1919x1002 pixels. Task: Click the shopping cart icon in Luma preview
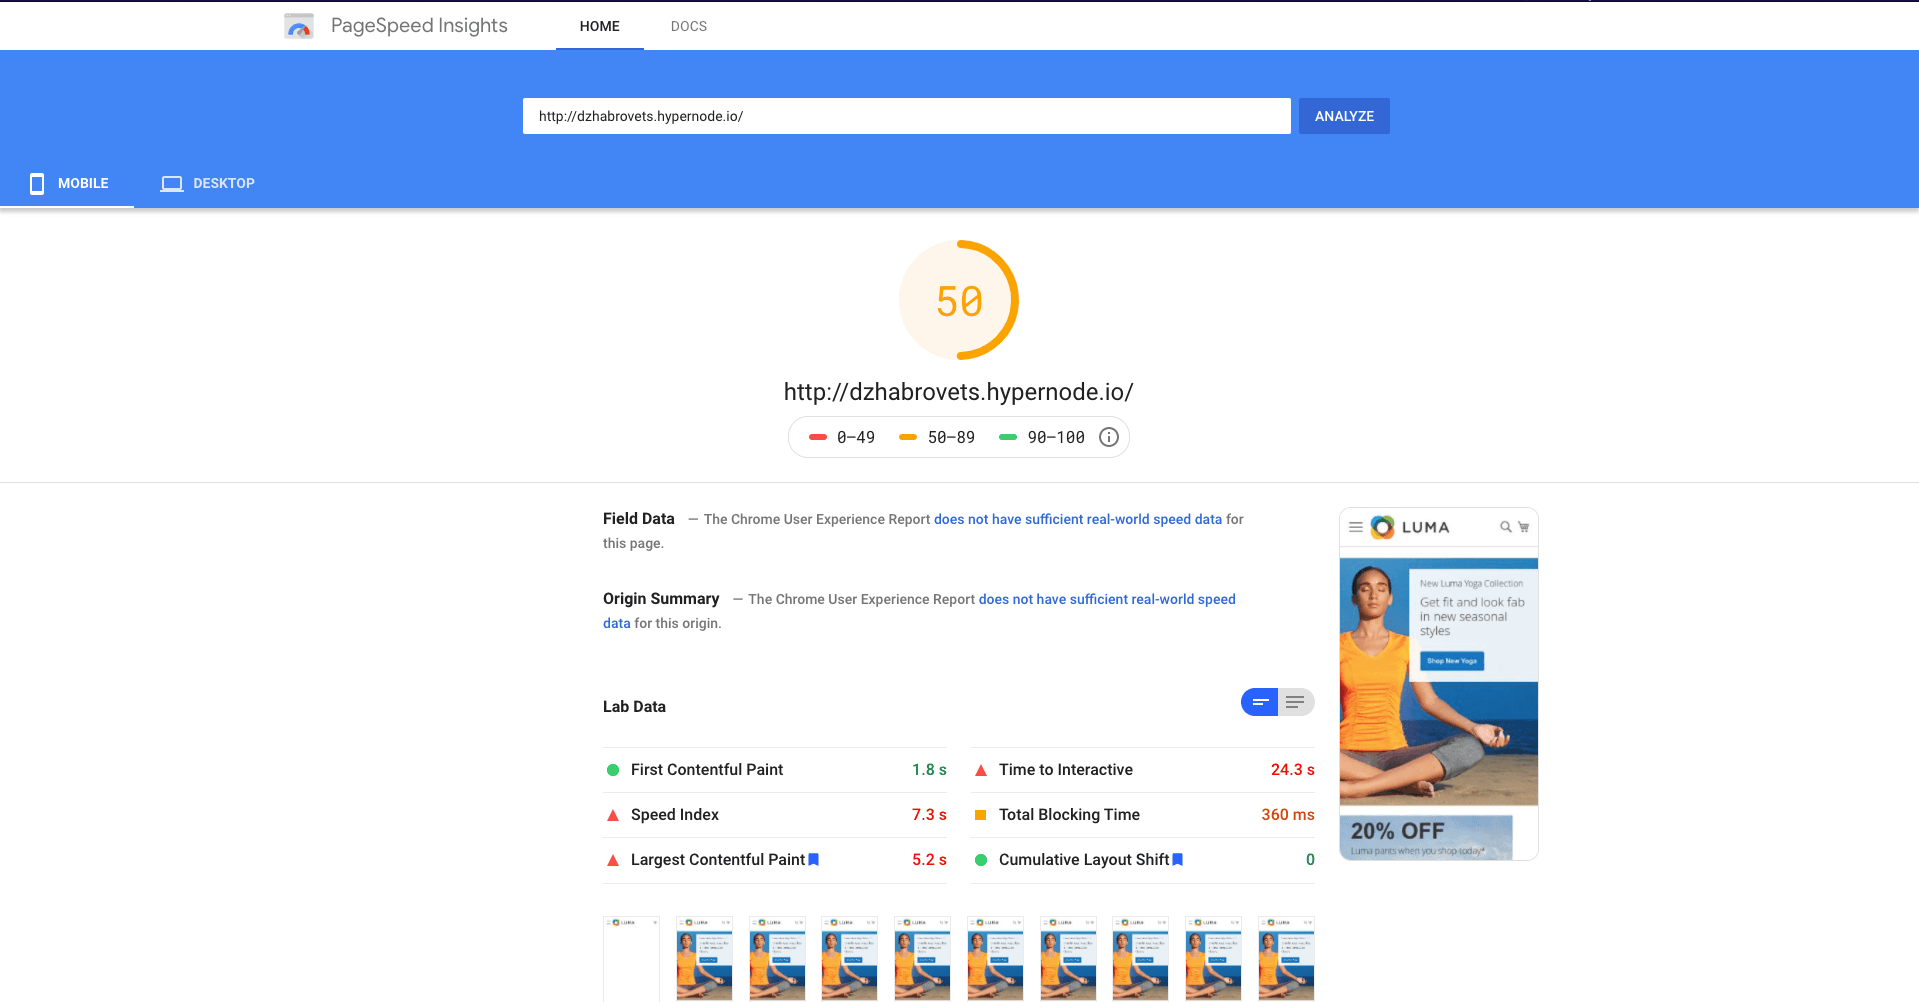pyautogui.click(x=1523, y=527)
